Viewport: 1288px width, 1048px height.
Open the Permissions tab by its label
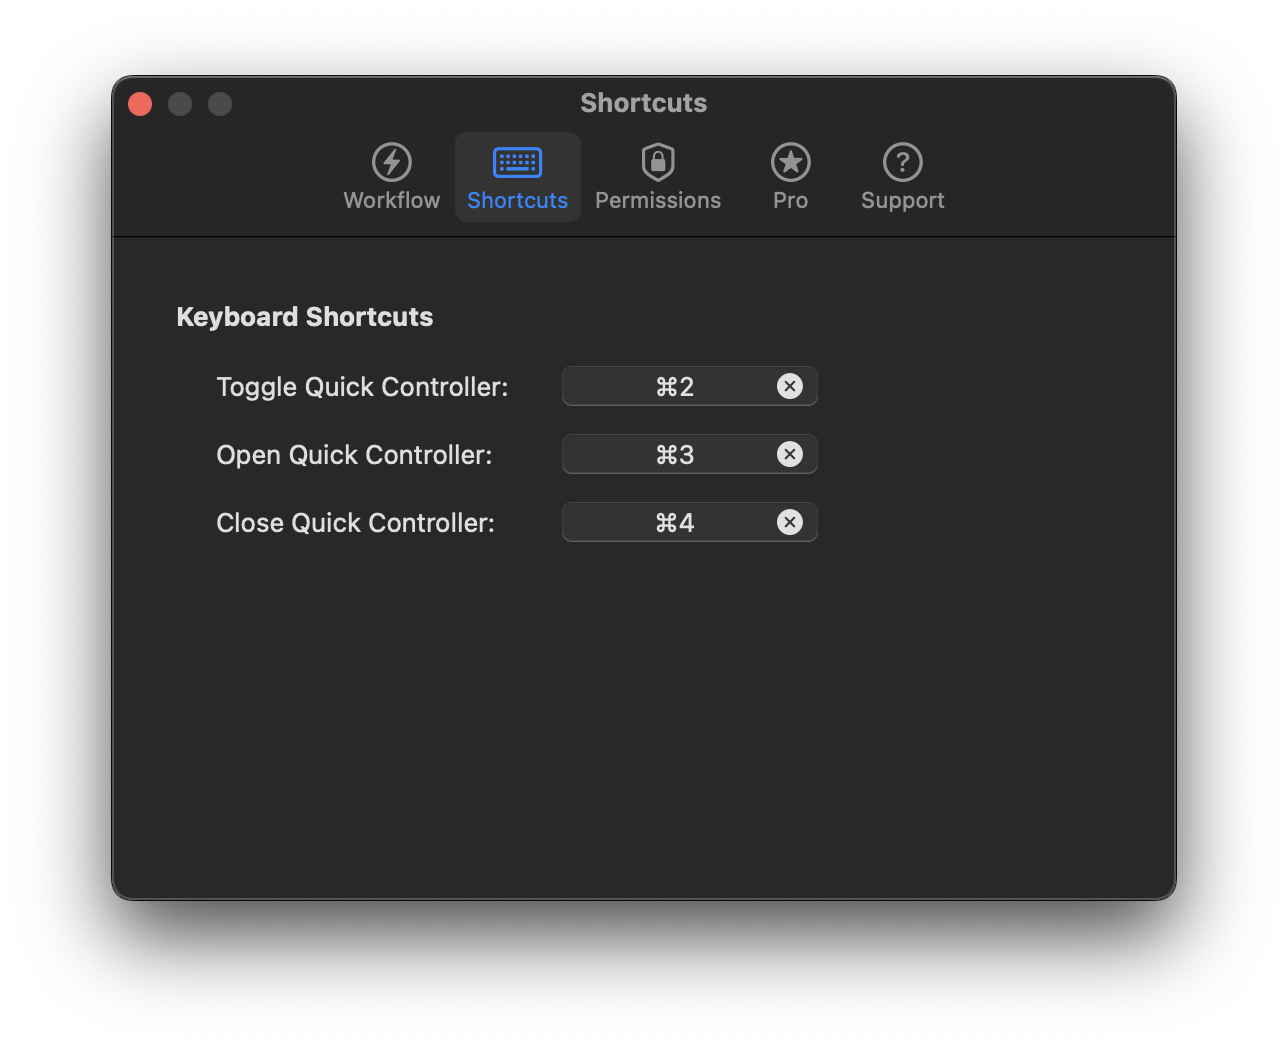[x=657, y=201]
